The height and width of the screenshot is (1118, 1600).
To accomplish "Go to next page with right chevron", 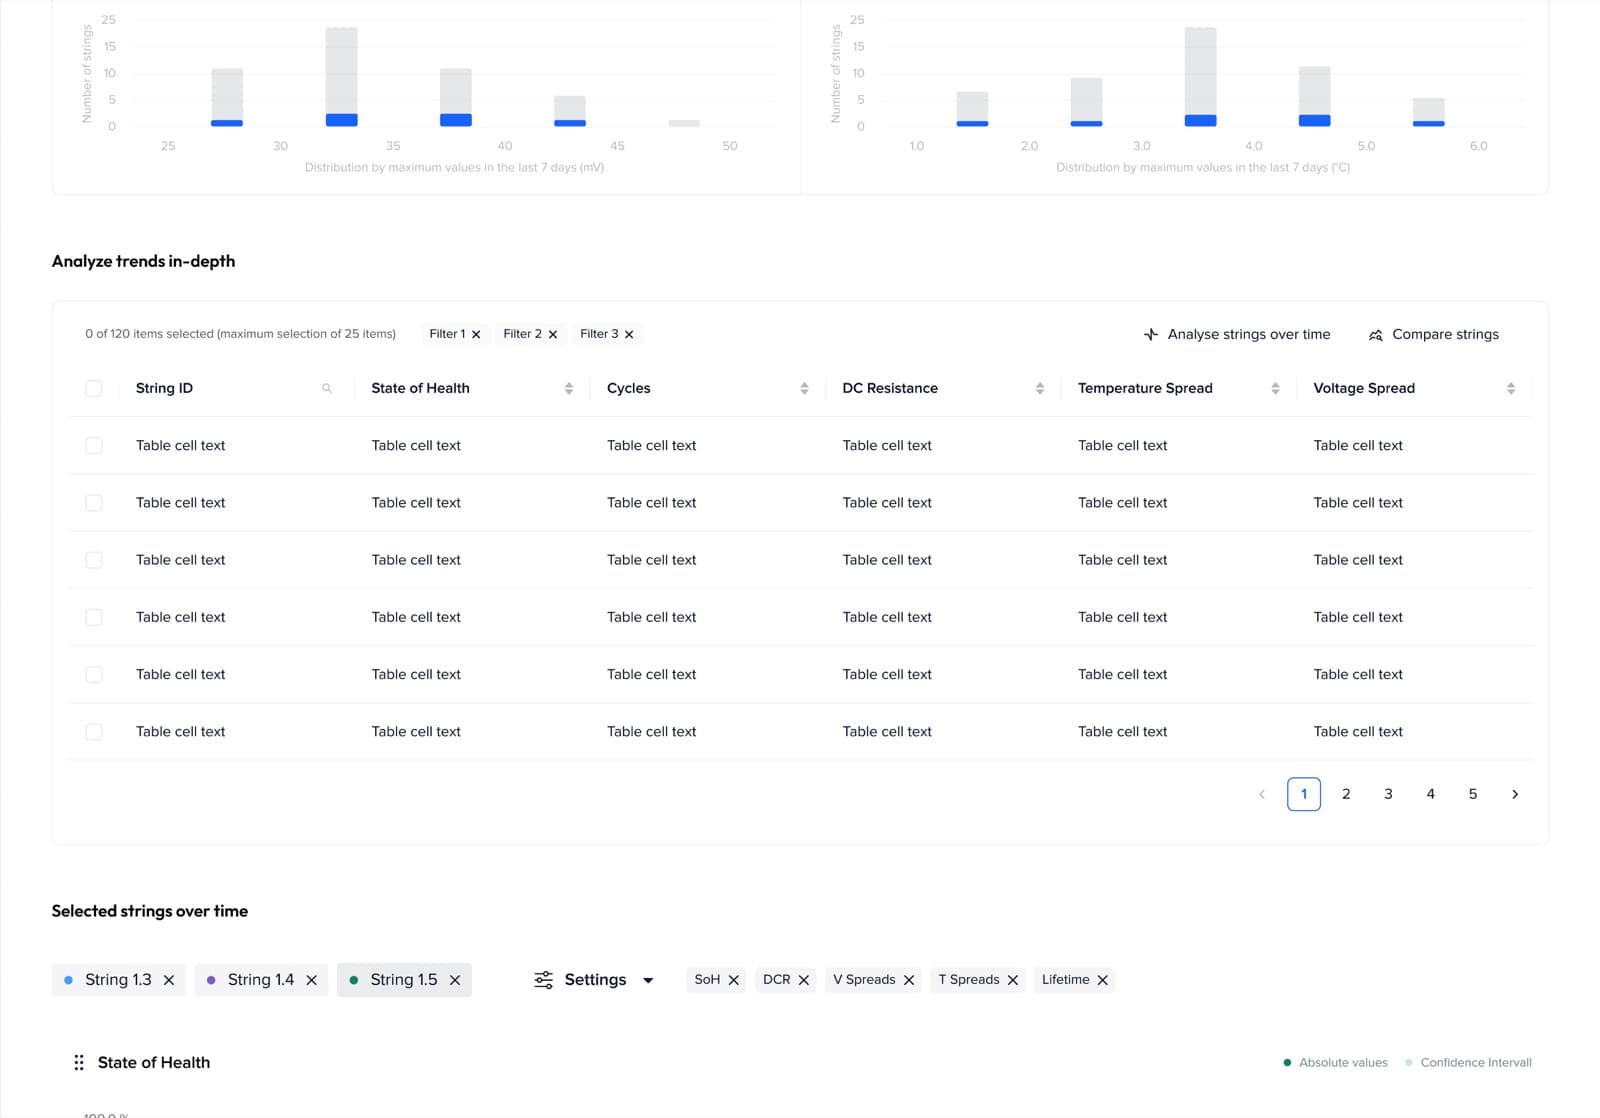I will click(x=1515, y=794).
